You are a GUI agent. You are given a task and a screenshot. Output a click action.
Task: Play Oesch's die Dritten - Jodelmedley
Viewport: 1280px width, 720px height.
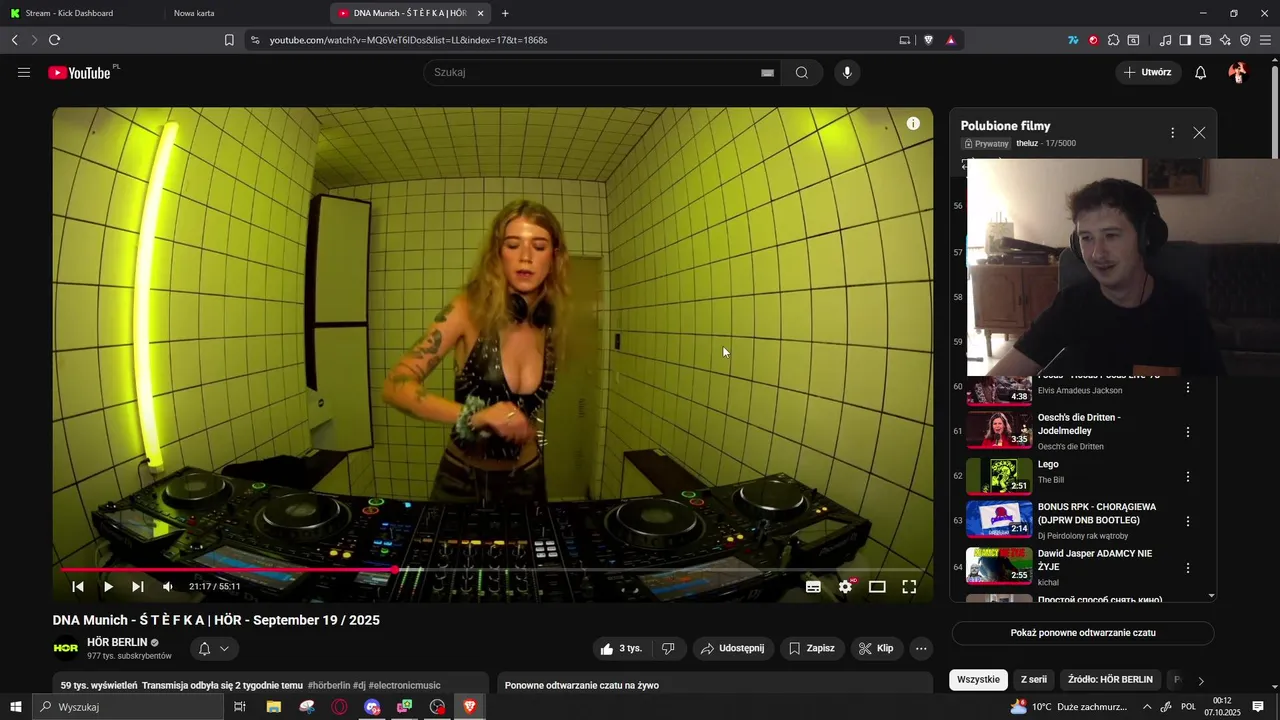pyautogui.click(x=1079, y=424)
